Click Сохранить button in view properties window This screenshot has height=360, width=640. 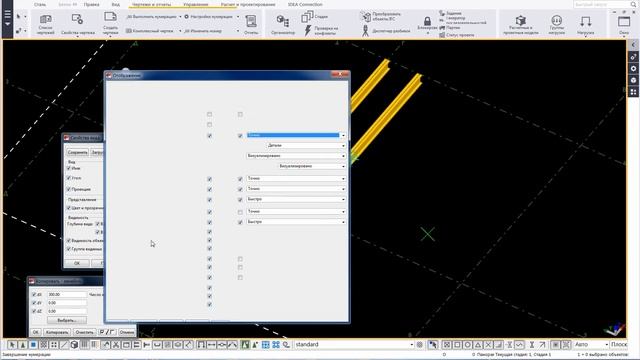78,152
